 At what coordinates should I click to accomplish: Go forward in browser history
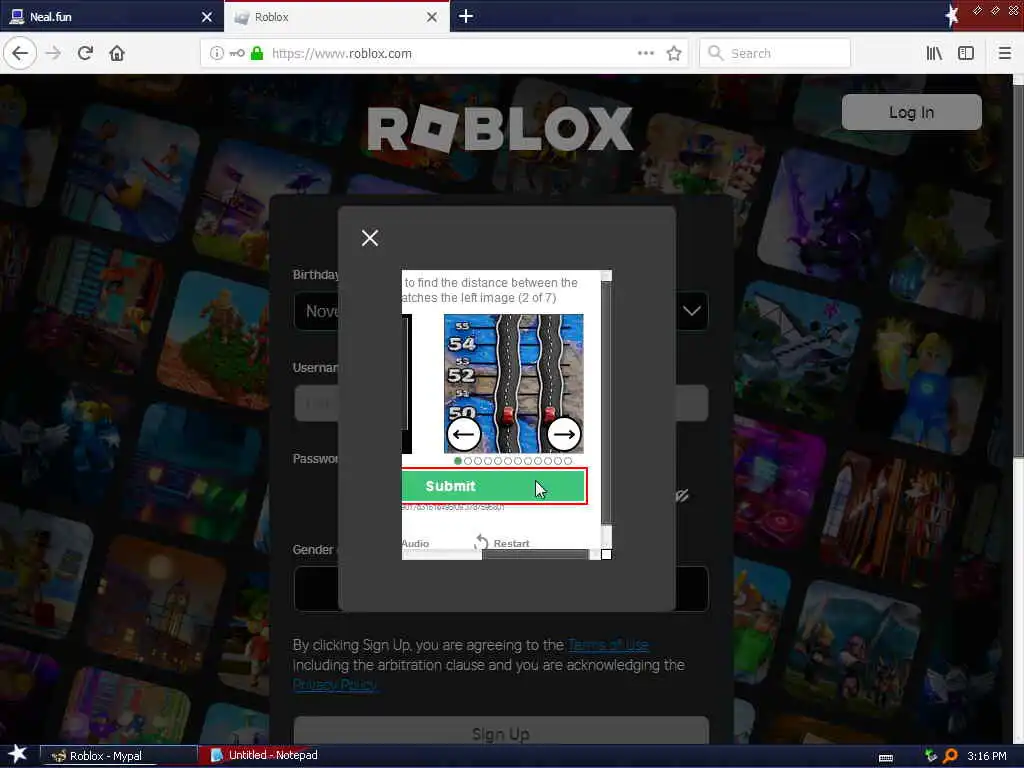click(x=54, y=53)
